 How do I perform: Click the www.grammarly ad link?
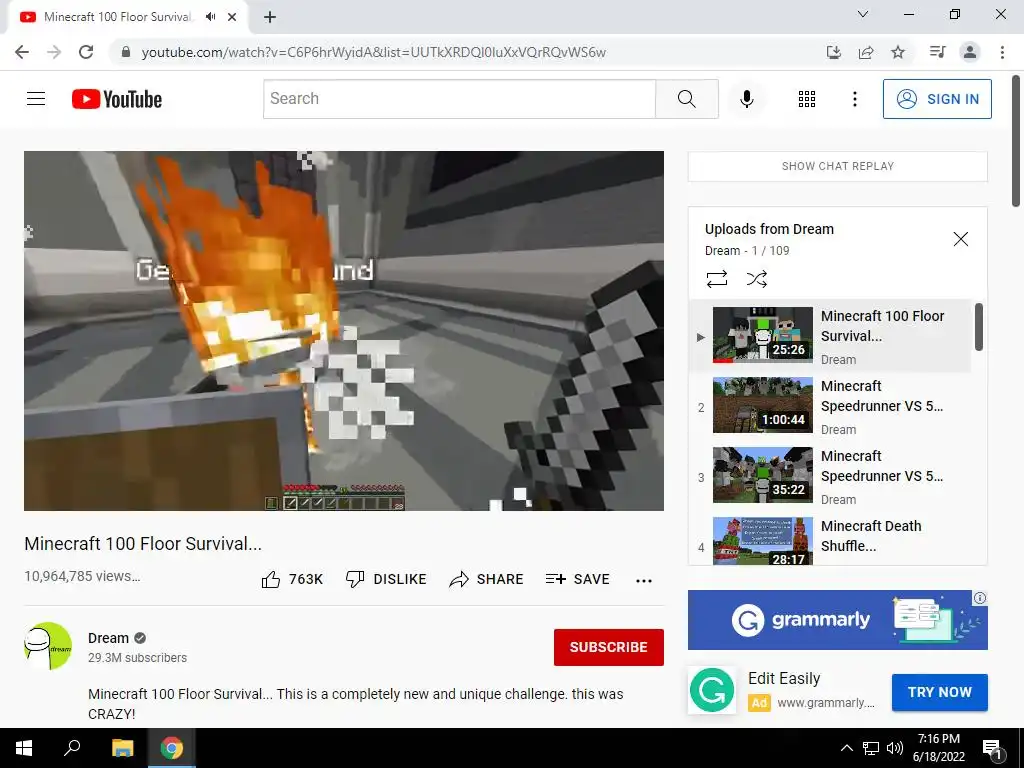[x=825, y=703]
